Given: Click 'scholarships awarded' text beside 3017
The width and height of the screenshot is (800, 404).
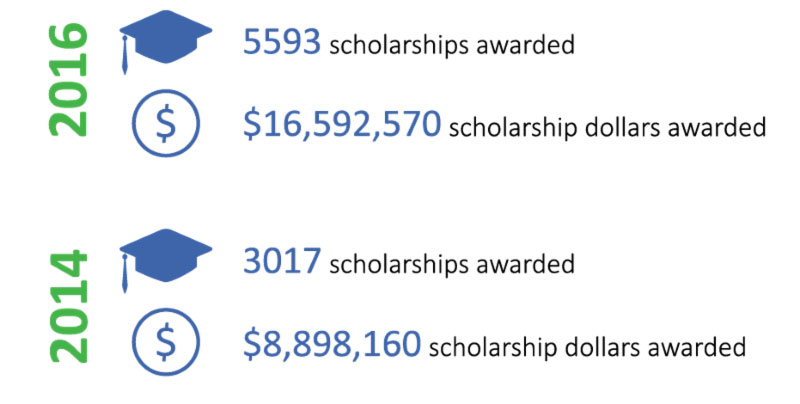Looking at the screenshot, I should click(452, 264).
